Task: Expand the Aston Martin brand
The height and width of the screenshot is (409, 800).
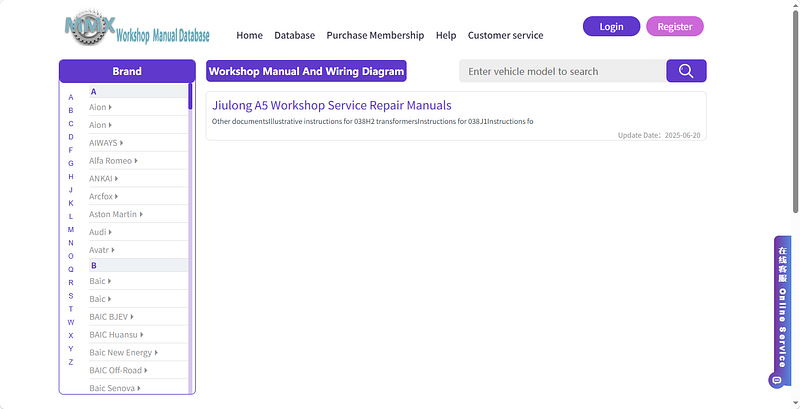Action: coord(116,214)
